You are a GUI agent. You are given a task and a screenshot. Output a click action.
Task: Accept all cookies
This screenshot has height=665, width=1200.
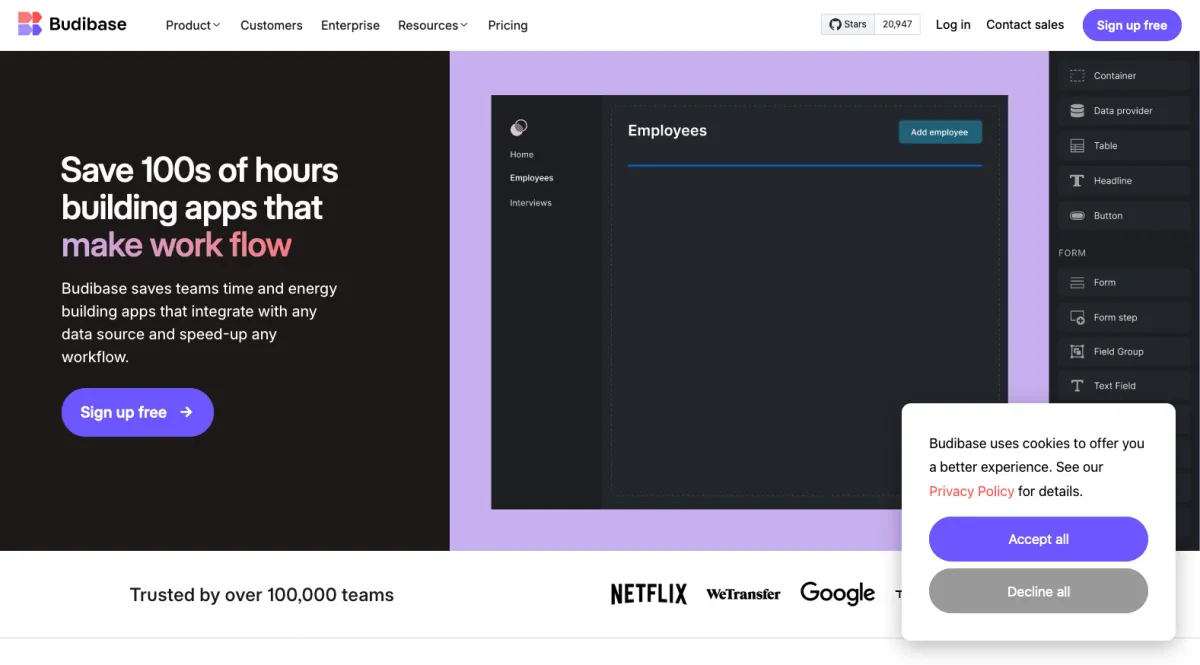1038,539
